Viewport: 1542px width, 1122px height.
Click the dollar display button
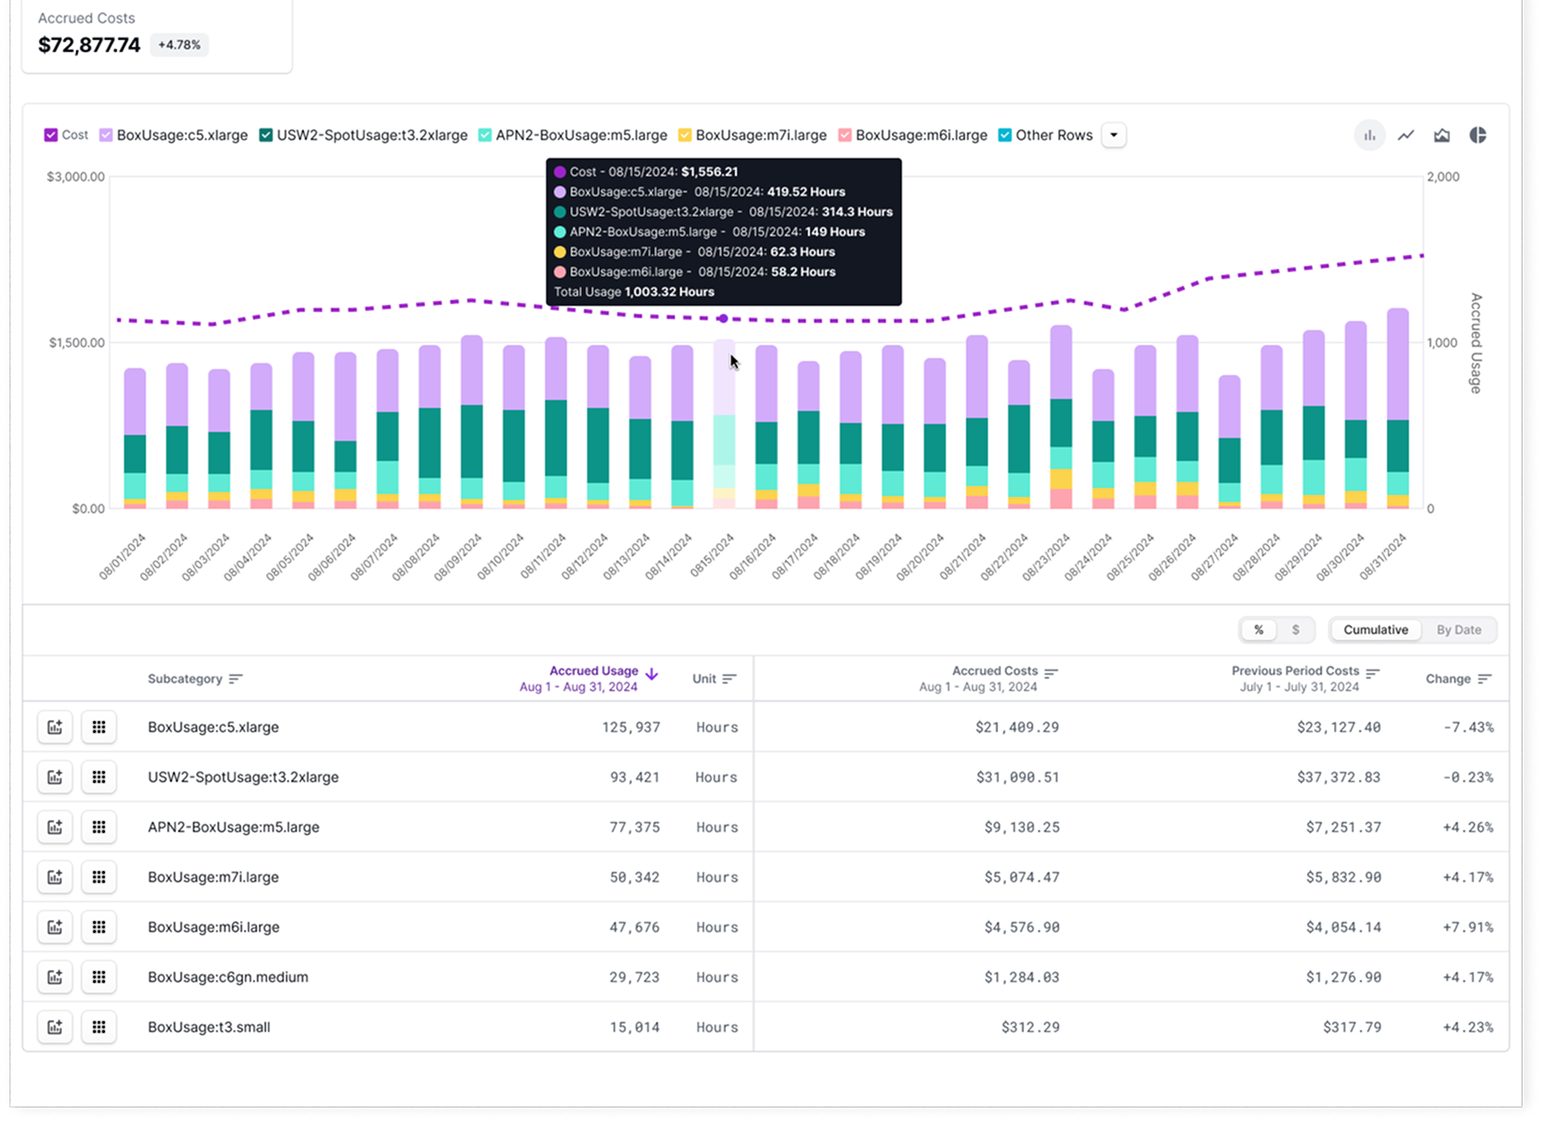coord(1295,630)
